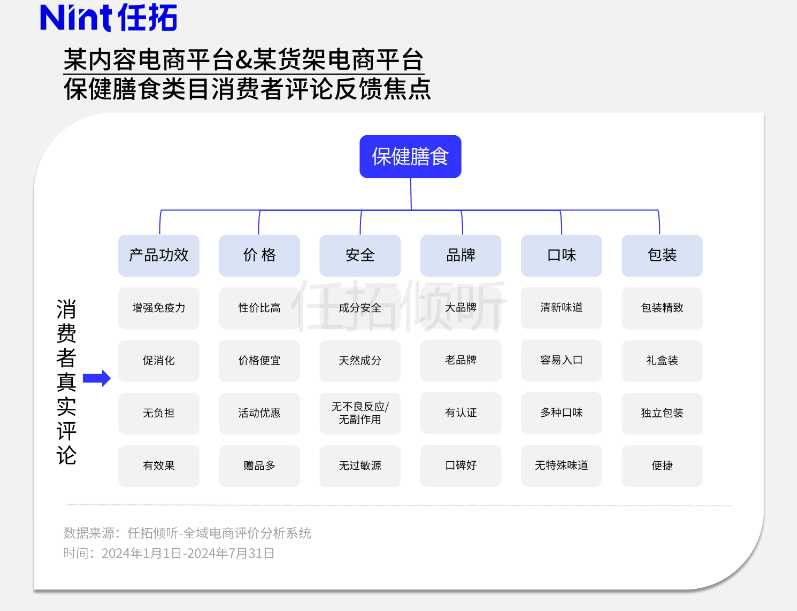Select the 赠品多 cell
Viewport: 797px width, 611px height.
(259, 466)
